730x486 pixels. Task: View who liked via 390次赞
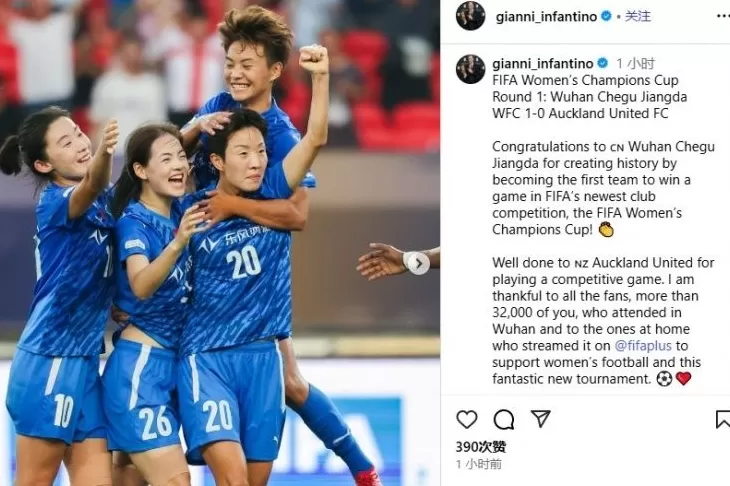480,447
